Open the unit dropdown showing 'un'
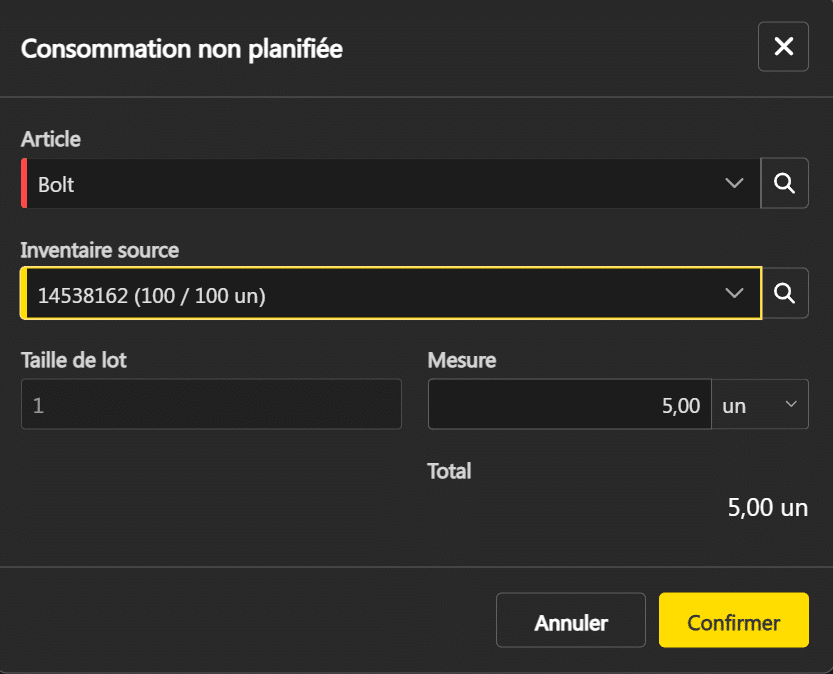Image resolution: width=833 pixels, height=674 pixels. pos(759,404)
